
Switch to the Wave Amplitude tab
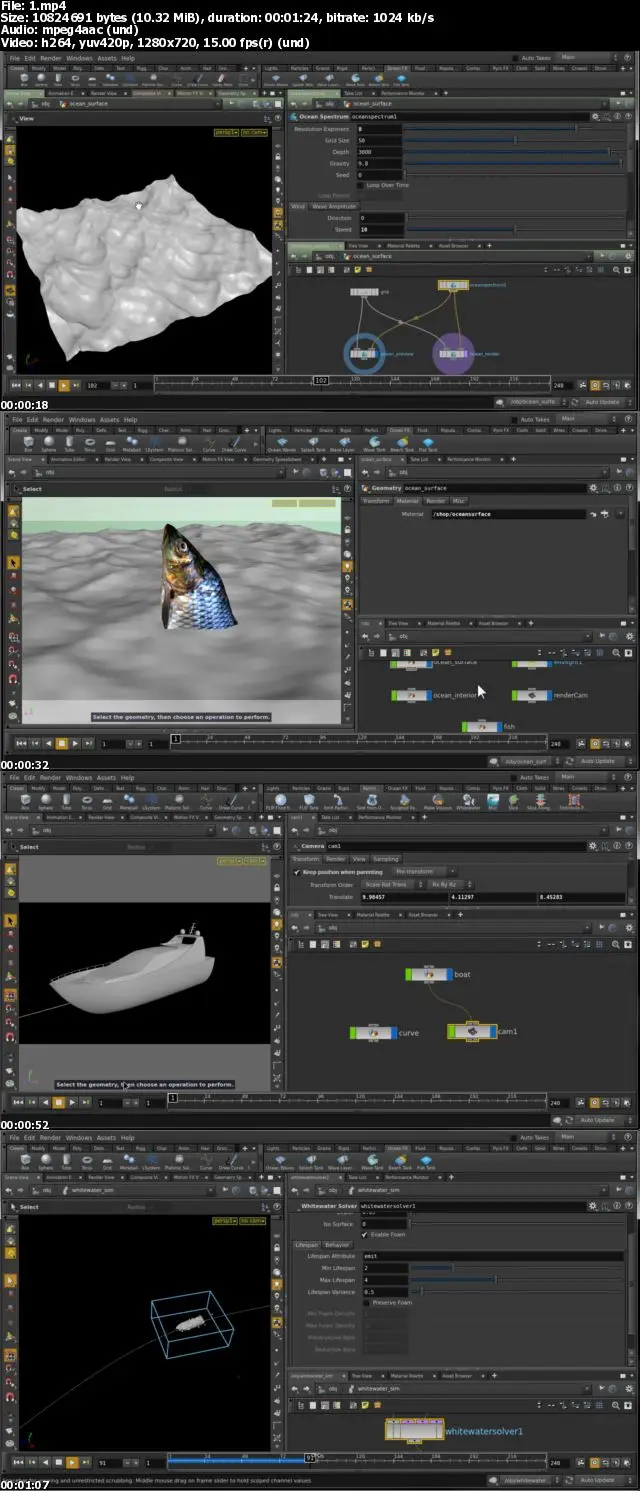pos(334,206)
